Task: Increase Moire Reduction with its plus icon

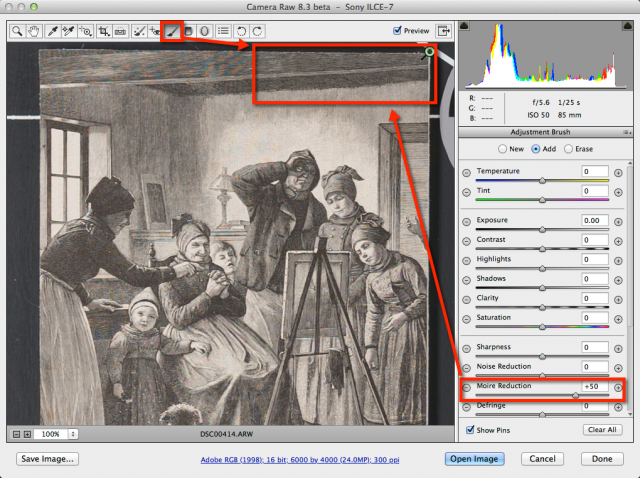Action: click(x=618, y=387)
